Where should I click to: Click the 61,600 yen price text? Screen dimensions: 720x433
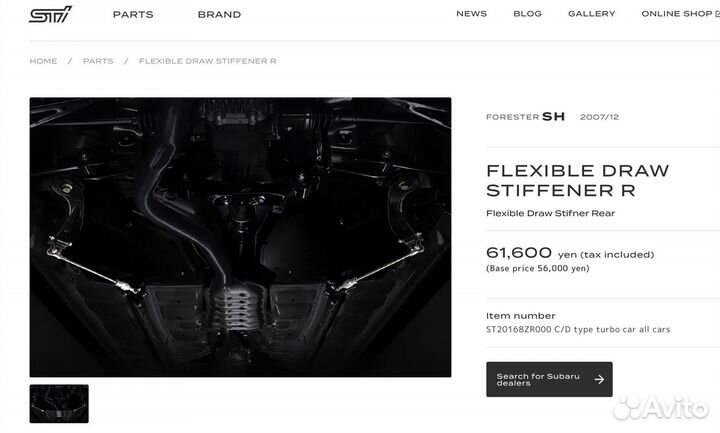point(570,253)
